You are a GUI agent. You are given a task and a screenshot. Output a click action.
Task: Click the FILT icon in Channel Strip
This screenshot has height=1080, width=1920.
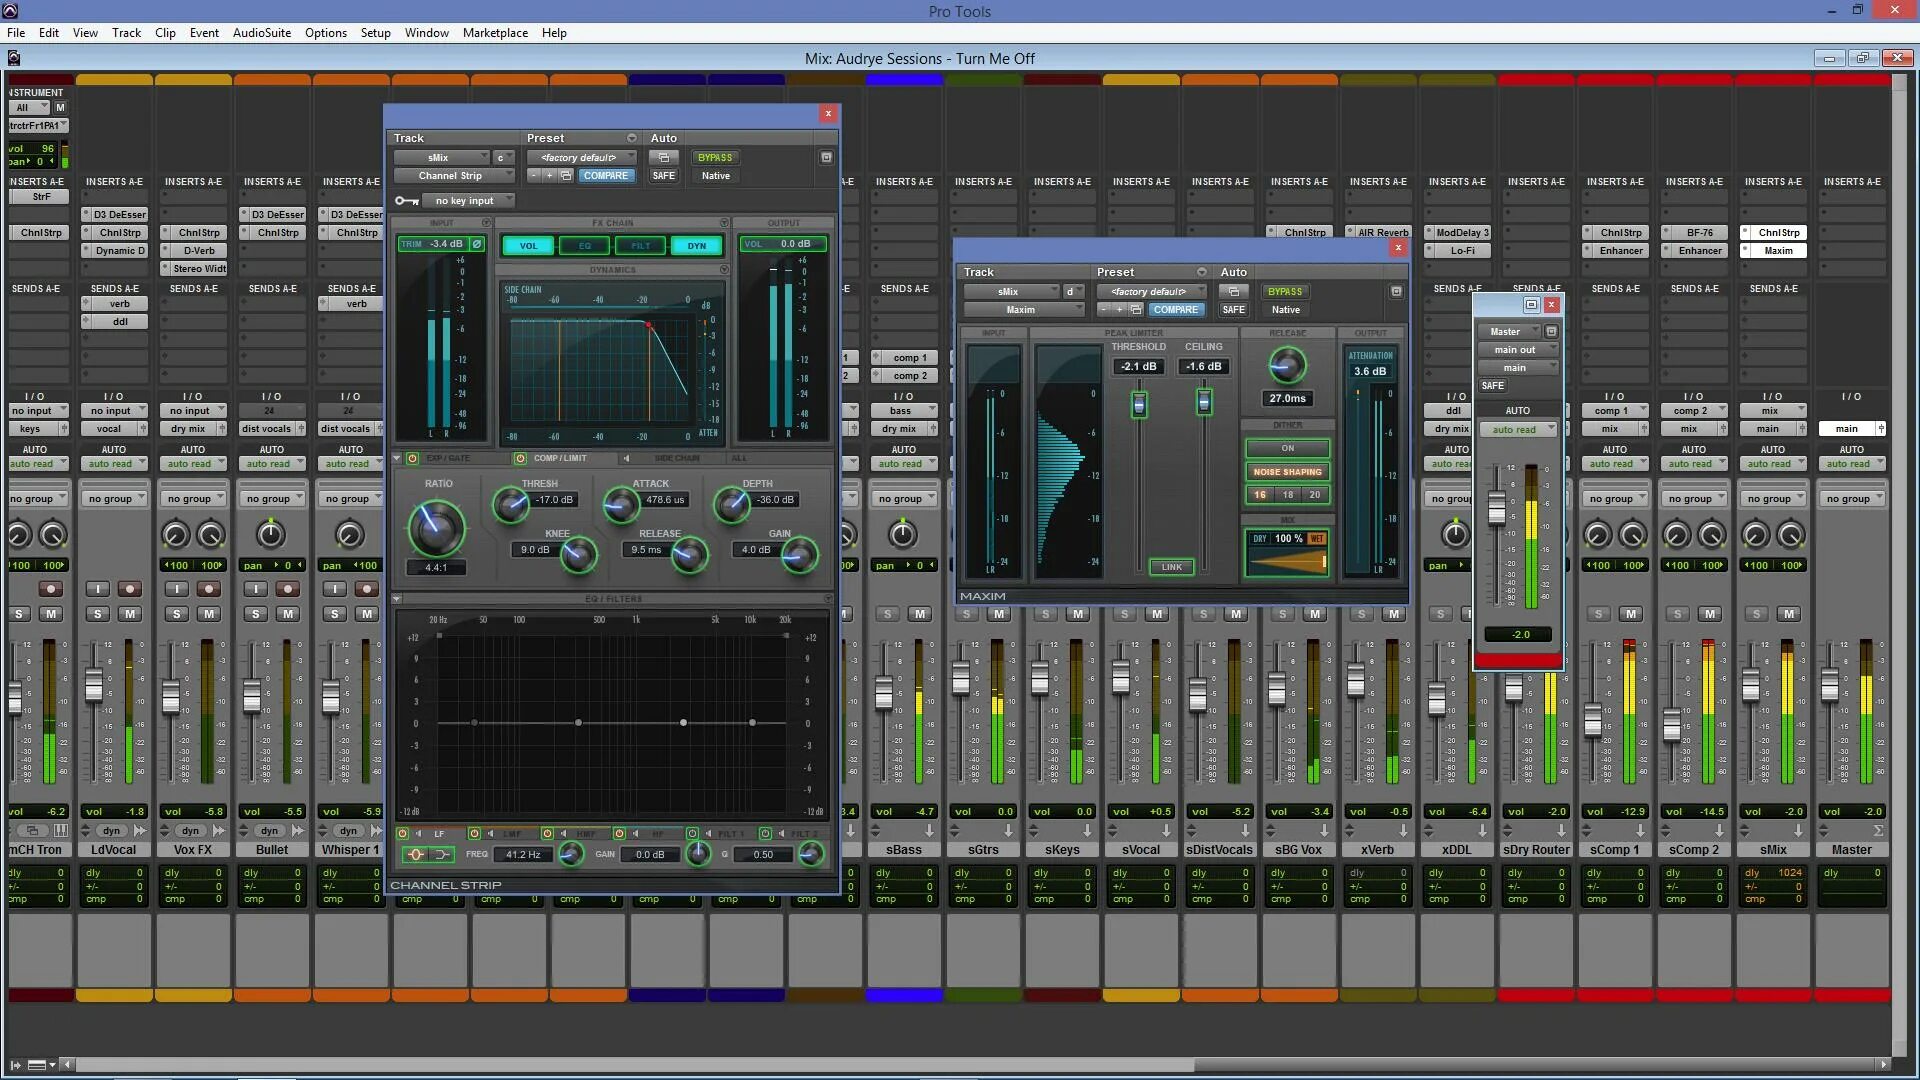(x=640, y=244)
